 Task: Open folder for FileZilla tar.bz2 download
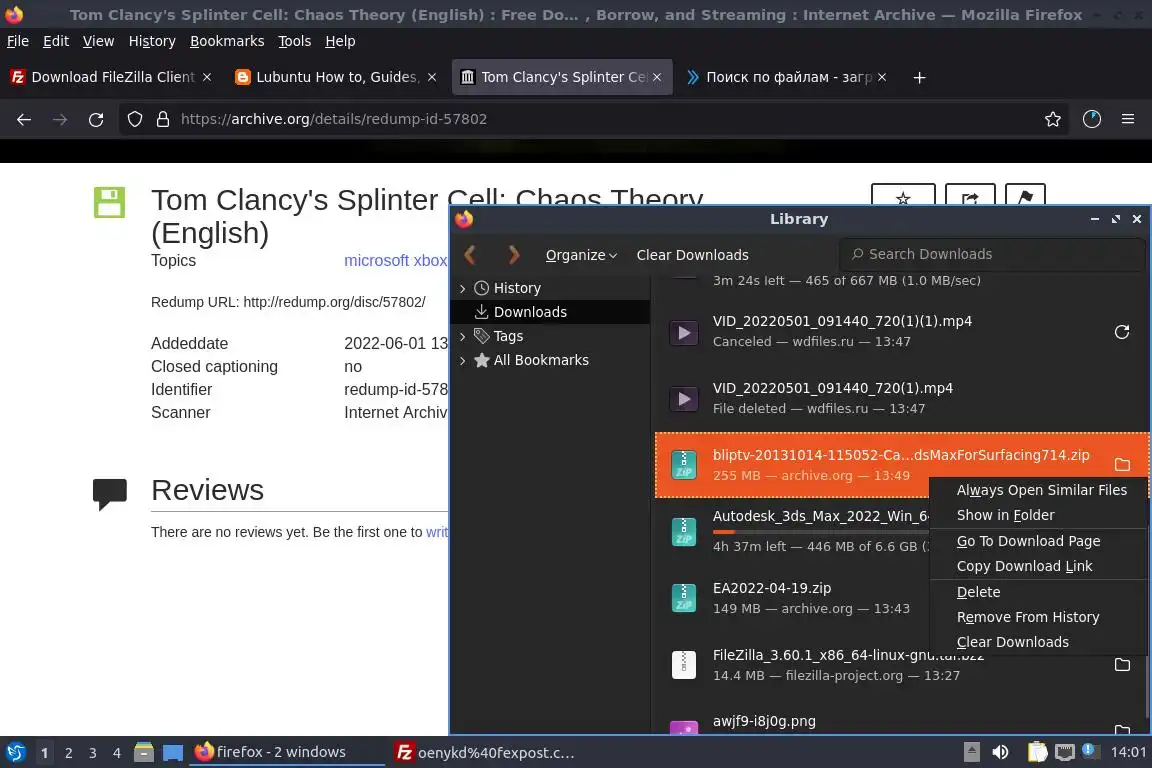[x=1122, y=664]
